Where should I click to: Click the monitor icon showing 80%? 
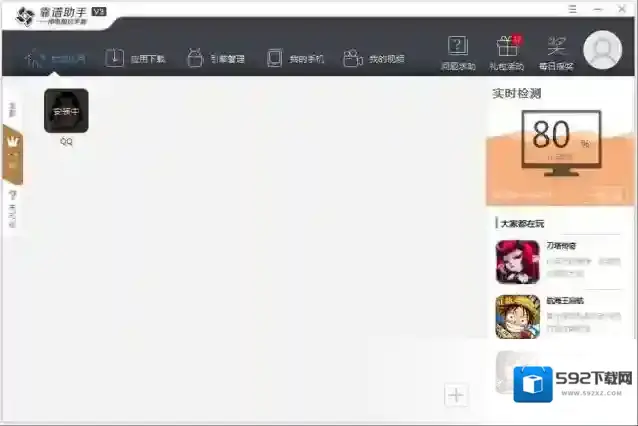pos(560,142)
